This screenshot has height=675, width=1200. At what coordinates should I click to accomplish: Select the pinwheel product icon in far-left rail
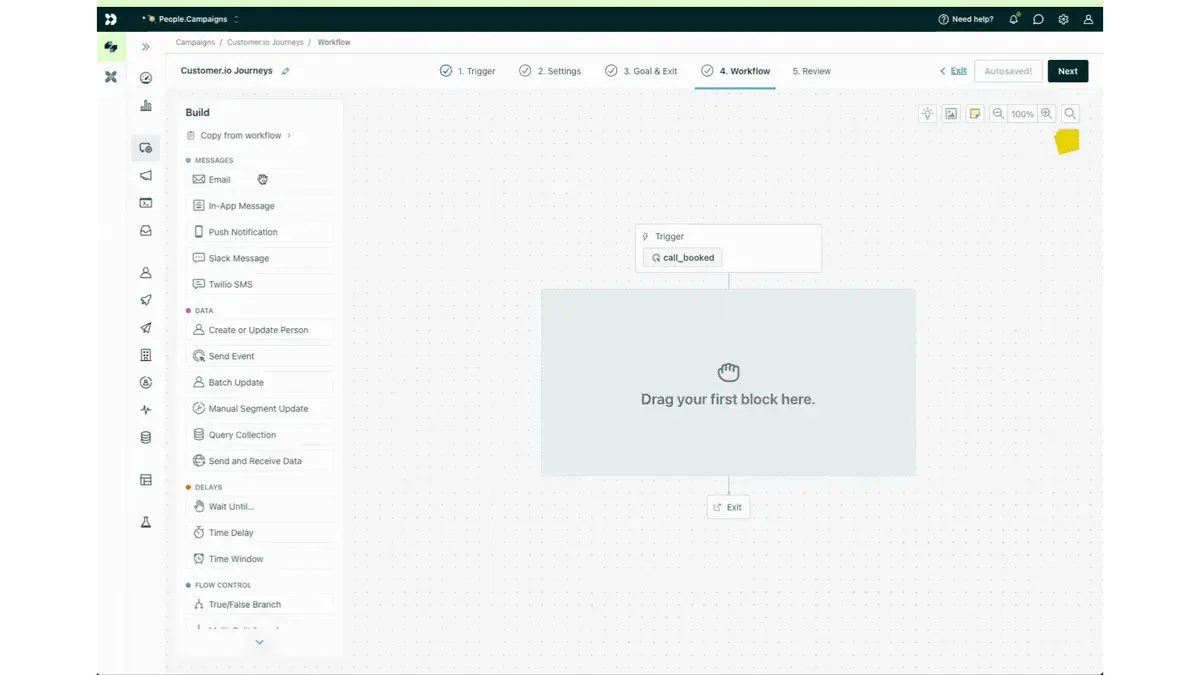[111, 77]
